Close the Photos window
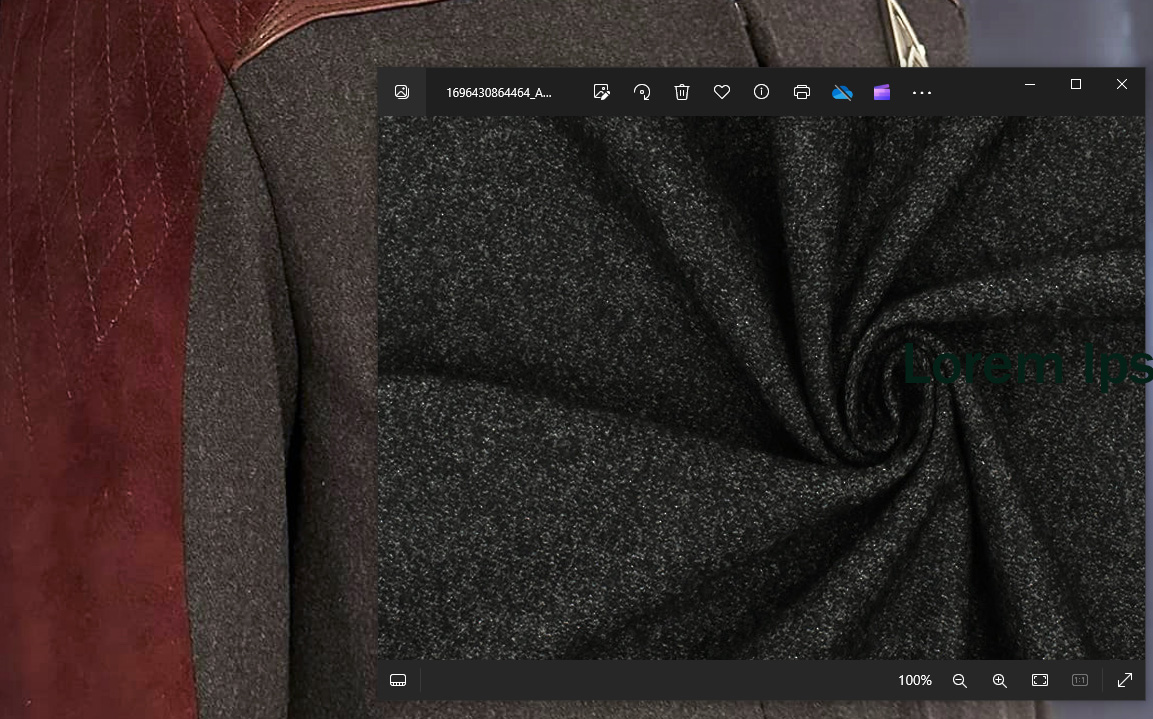The image size is (1153, 719). 1122,85
